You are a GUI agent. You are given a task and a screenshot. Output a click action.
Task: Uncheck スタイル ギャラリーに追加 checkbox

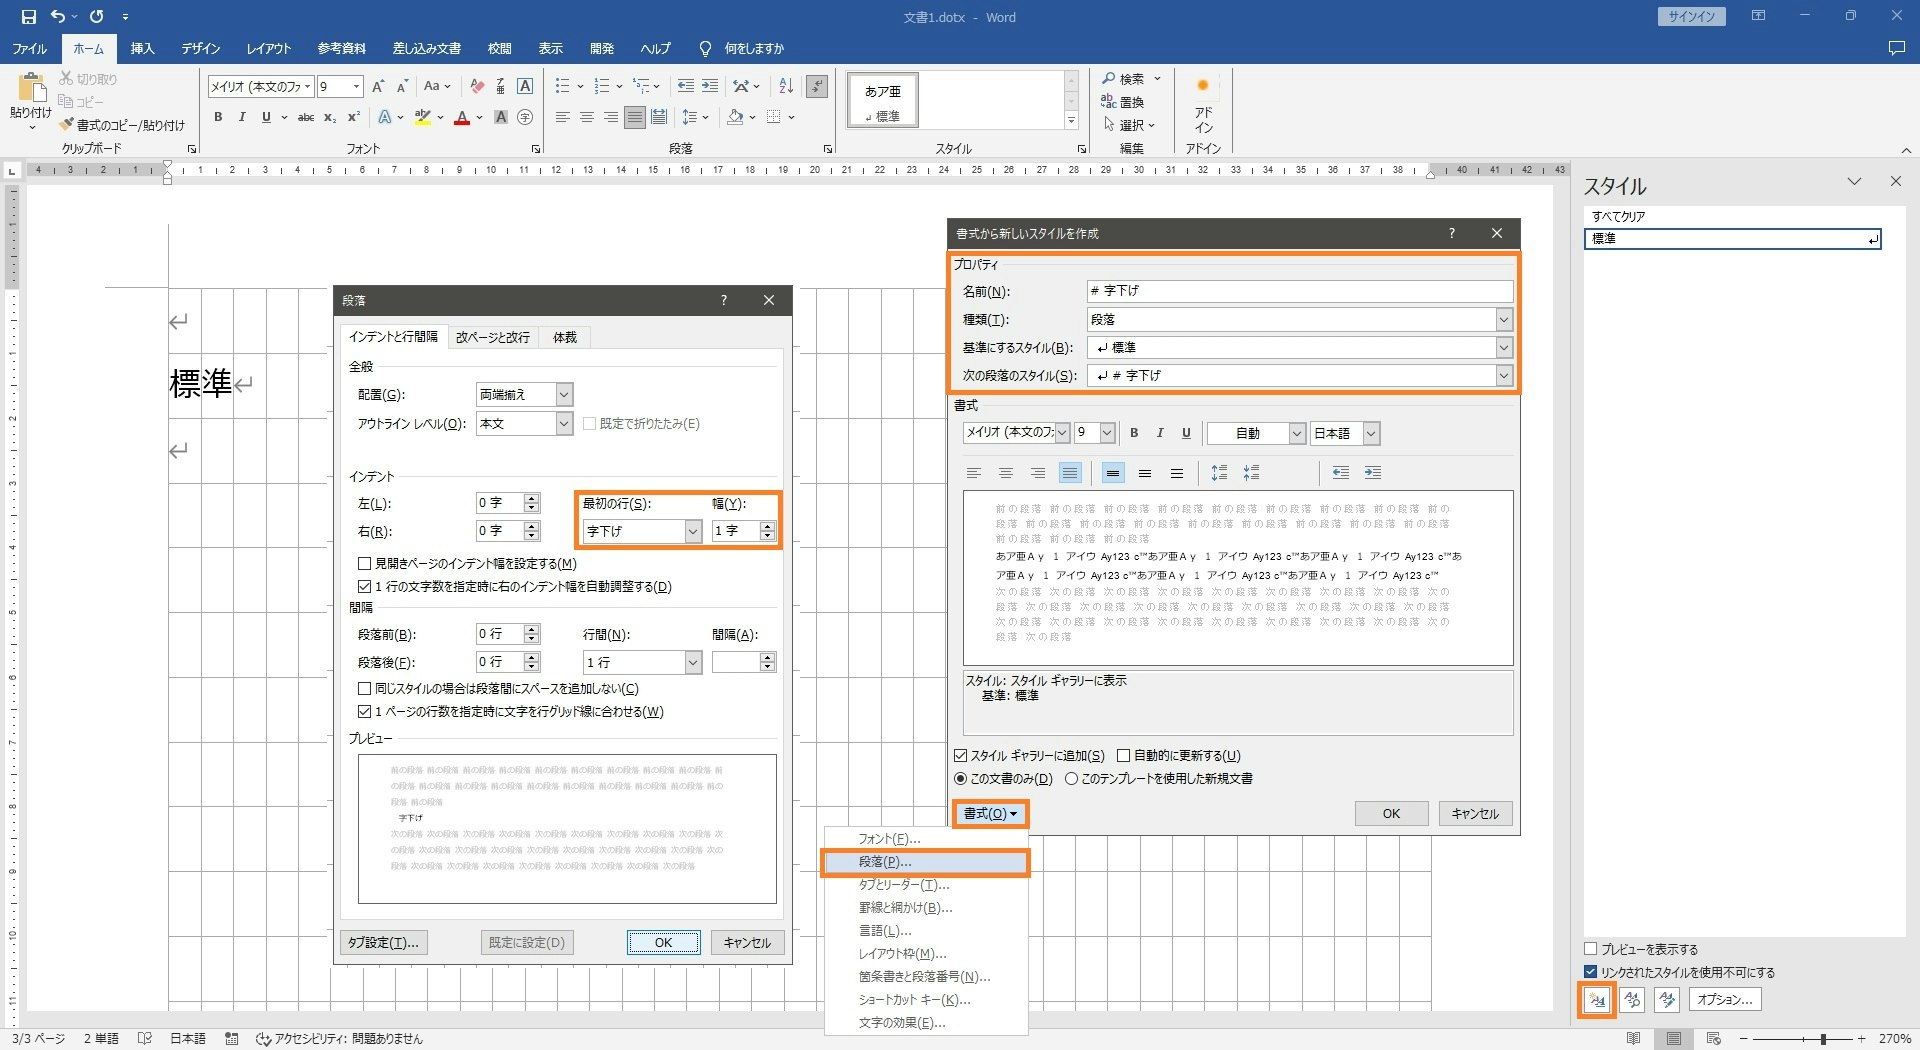pyautogui.click(x=961, y=756)
